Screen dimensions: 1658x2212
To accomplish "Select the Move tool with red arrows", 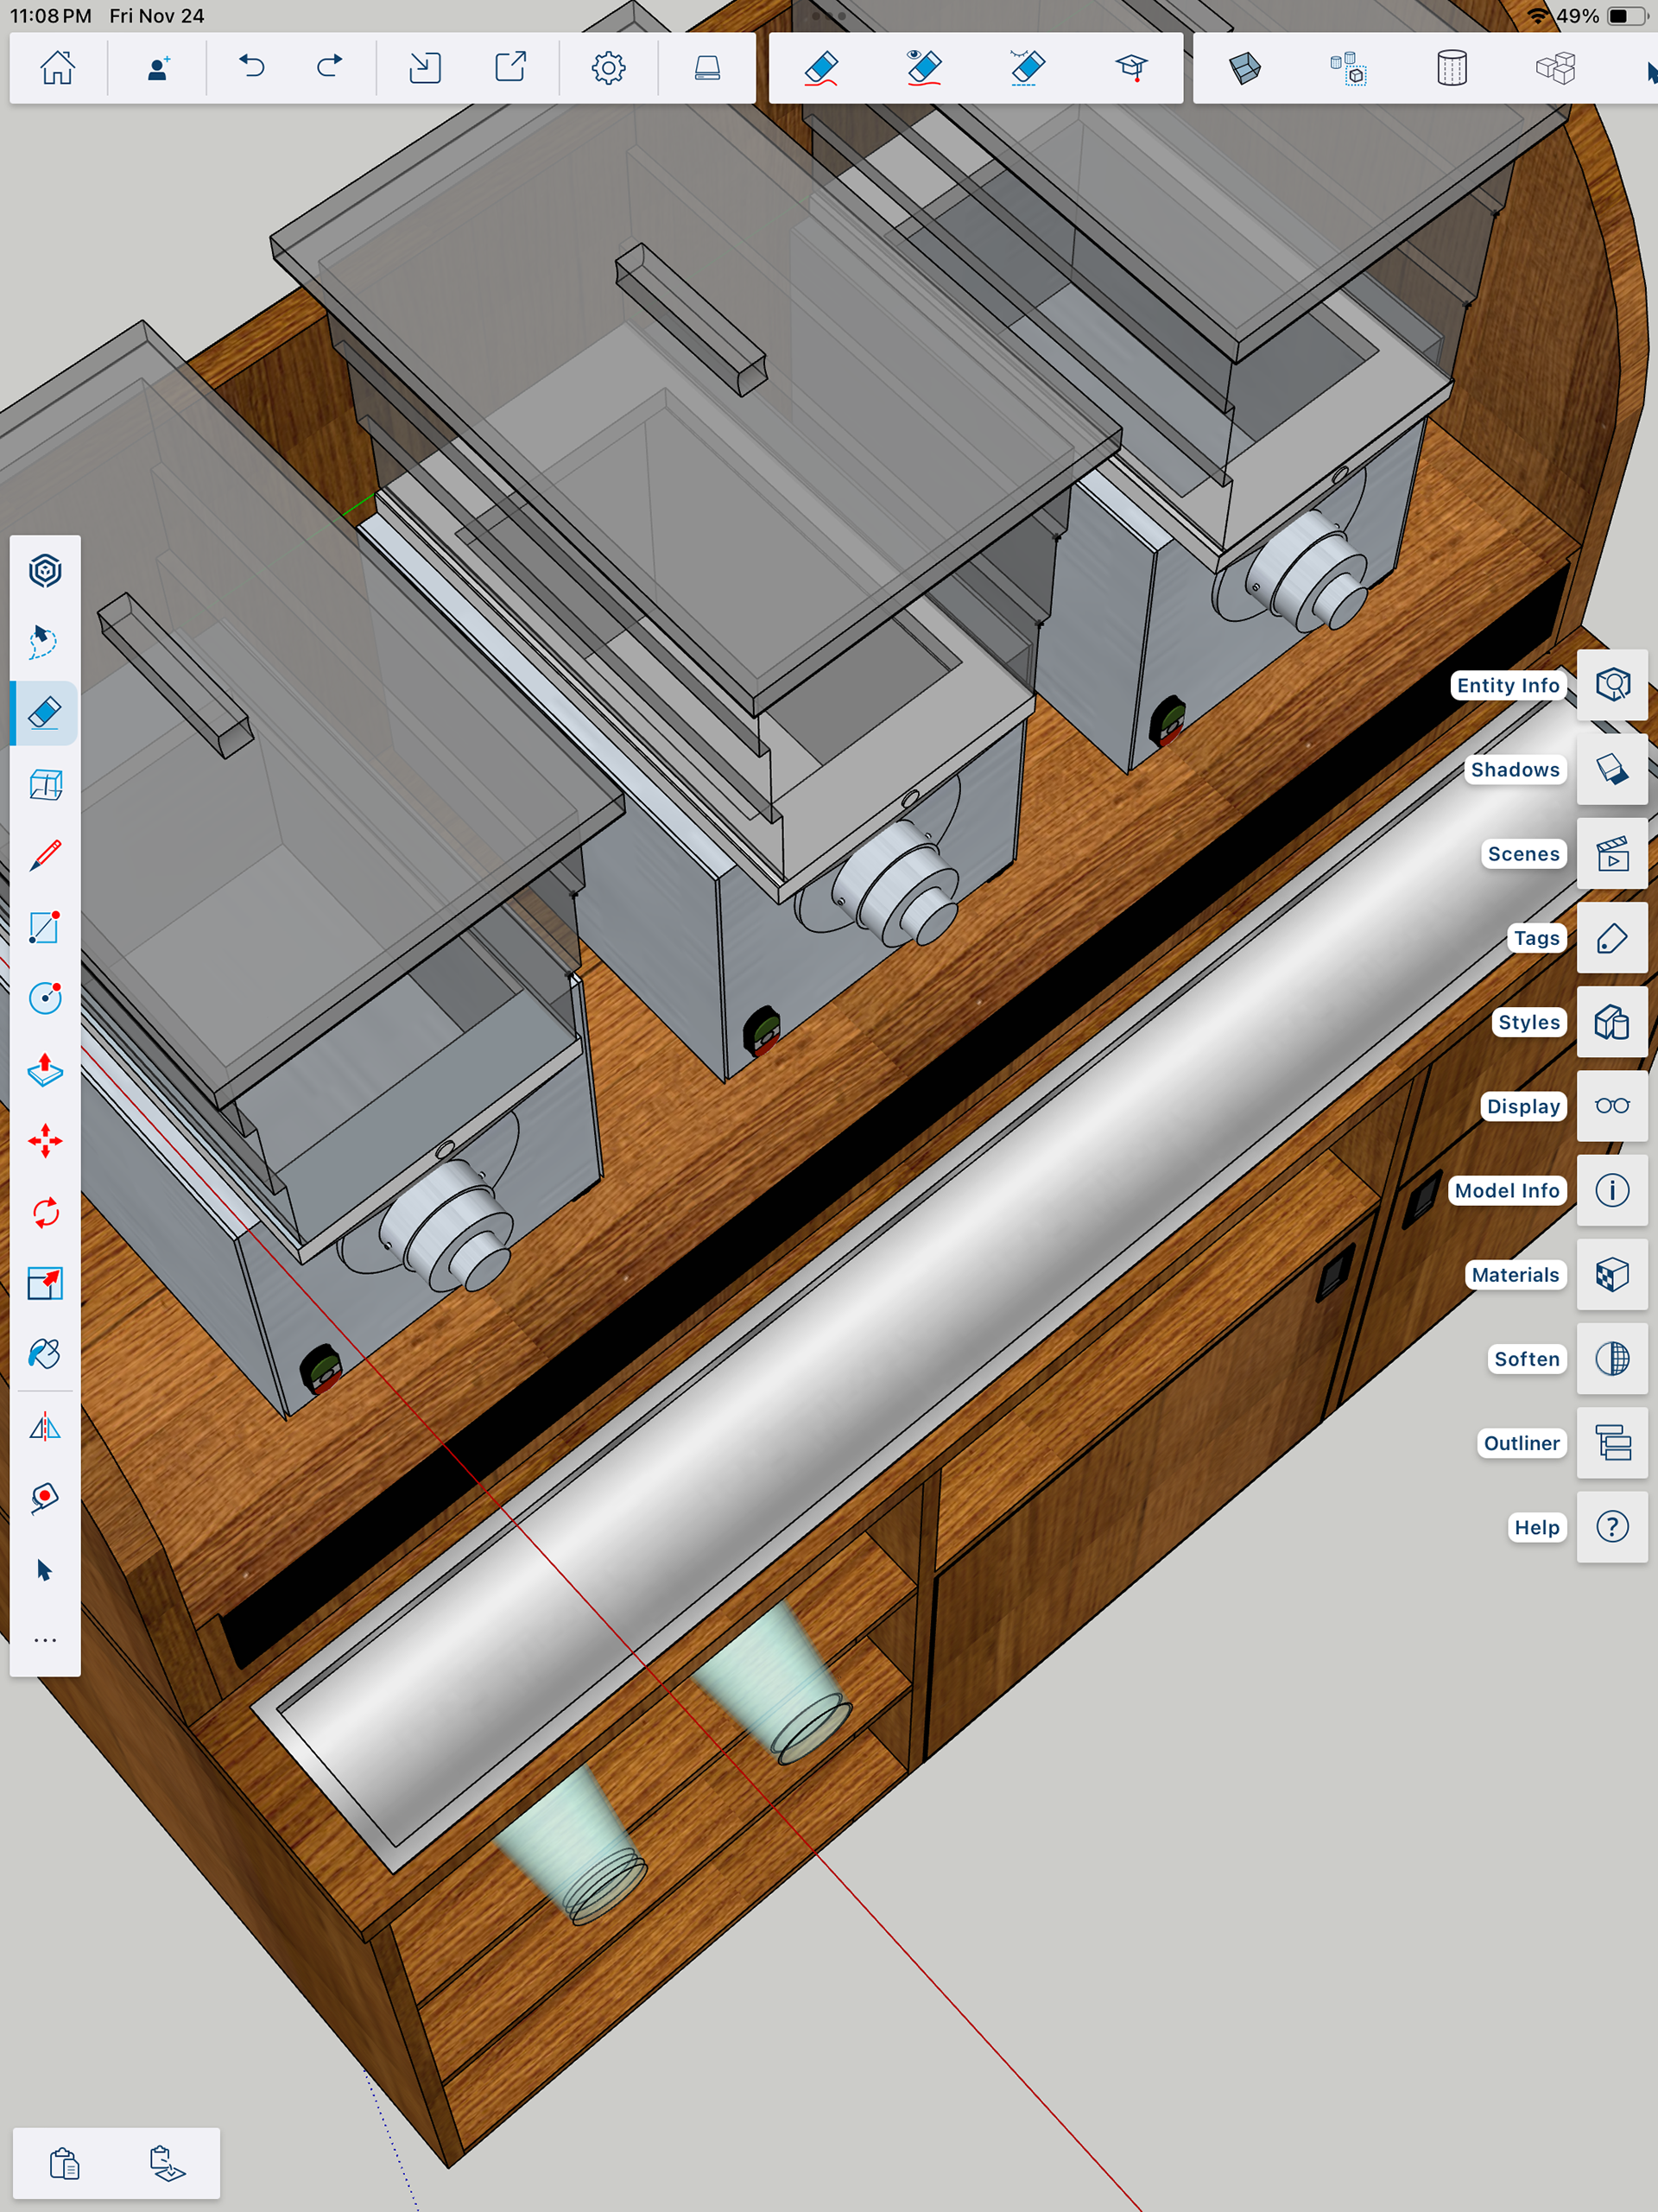I will tap(45, 1141).
